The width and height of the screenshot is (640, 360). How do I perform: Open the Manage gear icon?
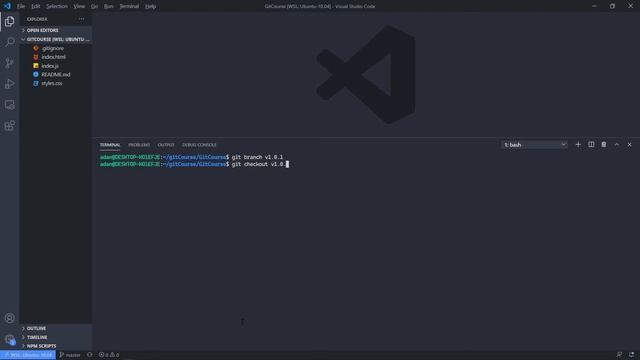(9, 339)
